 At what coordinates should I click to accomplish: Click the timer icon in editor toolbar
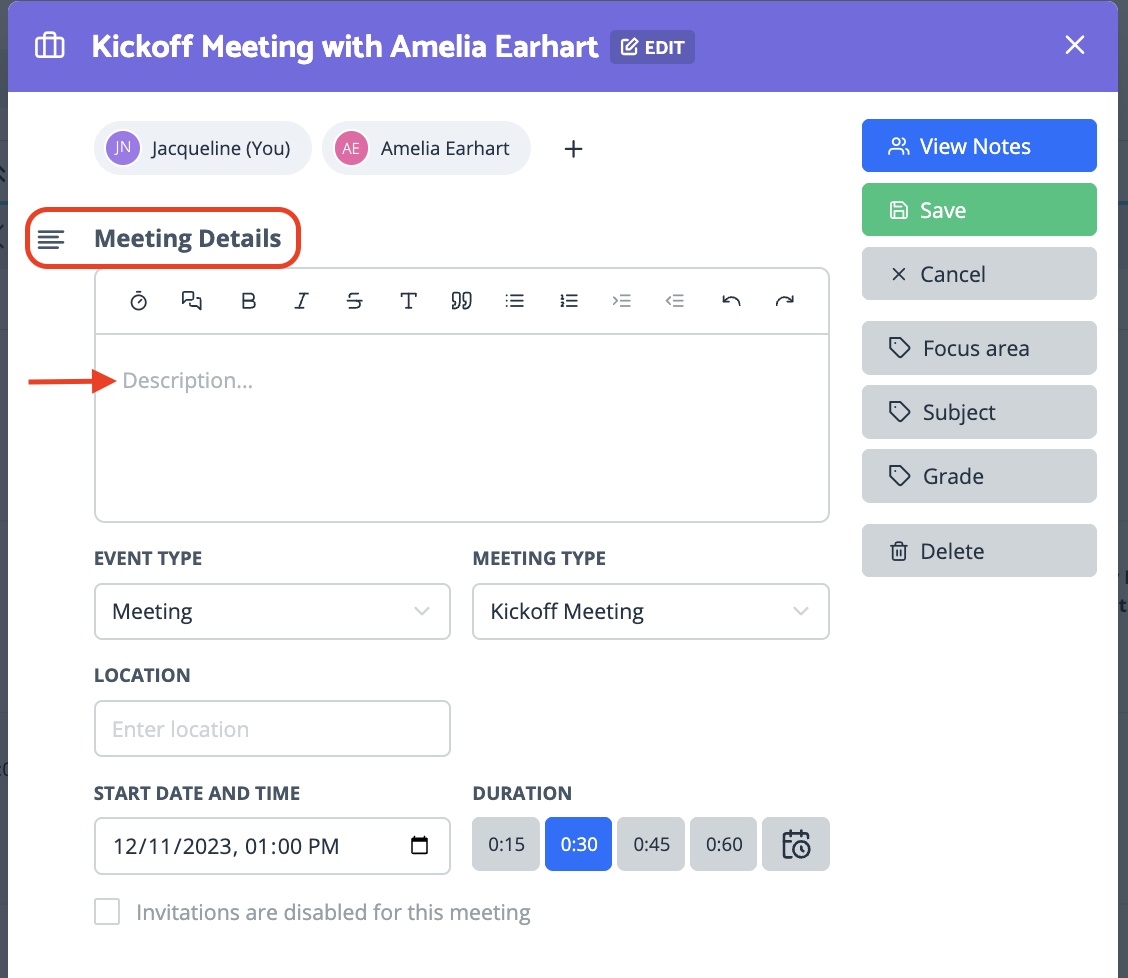pos(138,301)
